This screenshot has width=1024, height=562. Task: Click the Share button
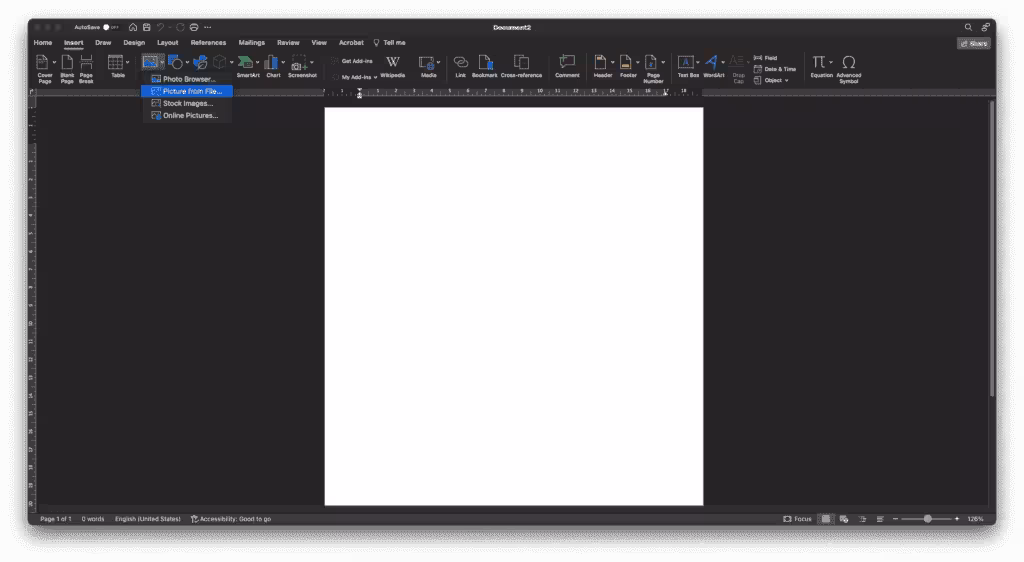(x=974, y=44)
